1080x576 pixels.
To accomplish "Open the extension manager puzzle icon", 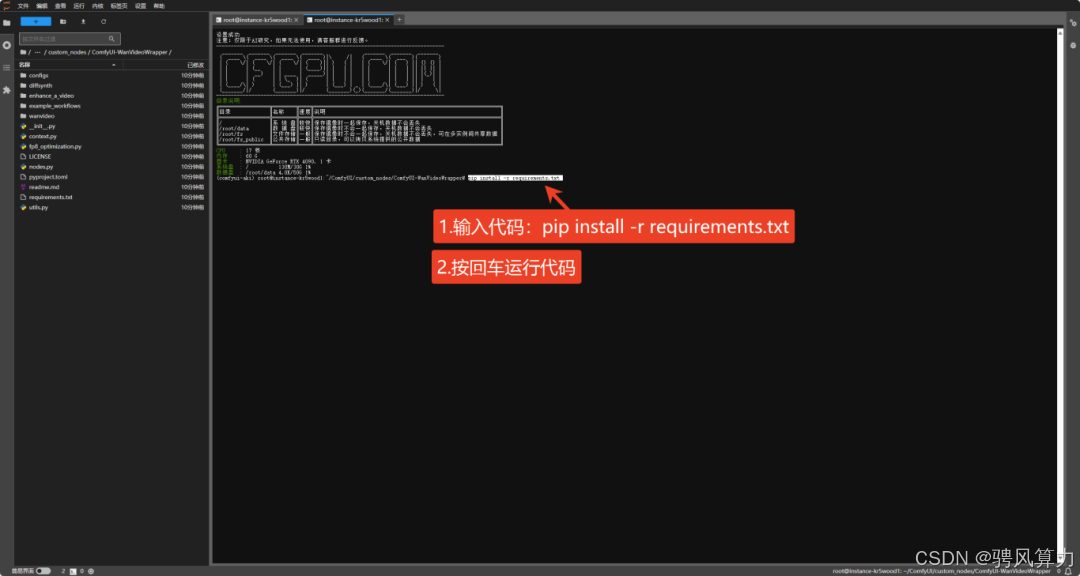I will click(x=7, y=90).
